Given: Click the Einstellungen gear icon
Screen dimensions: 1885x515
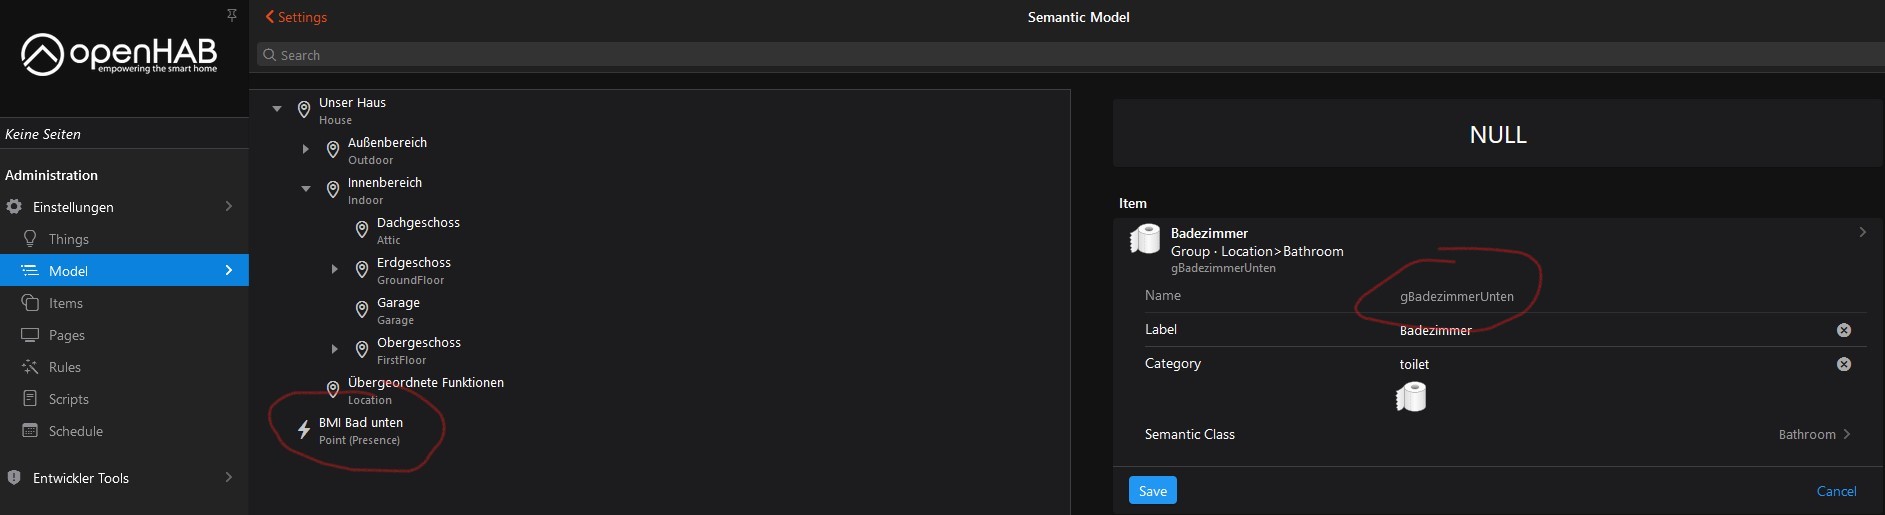Looking at the screenshot, I should (x=14, y=207).
